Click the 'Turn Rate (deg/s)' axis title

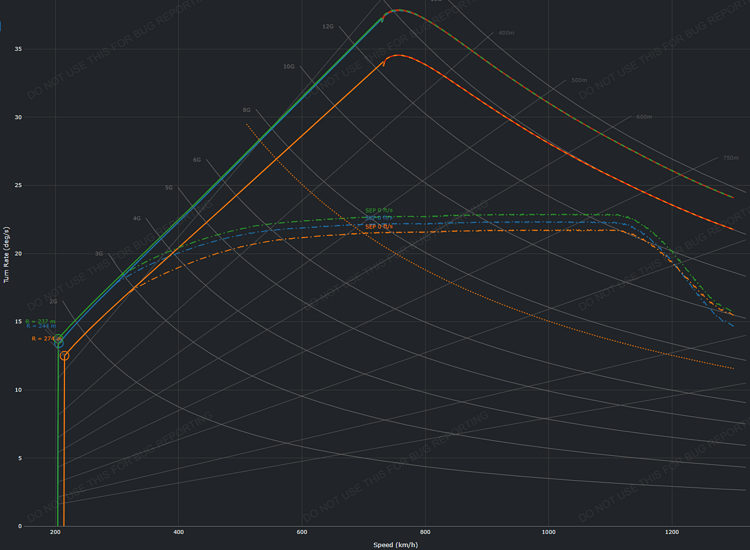tap(6, 254)
